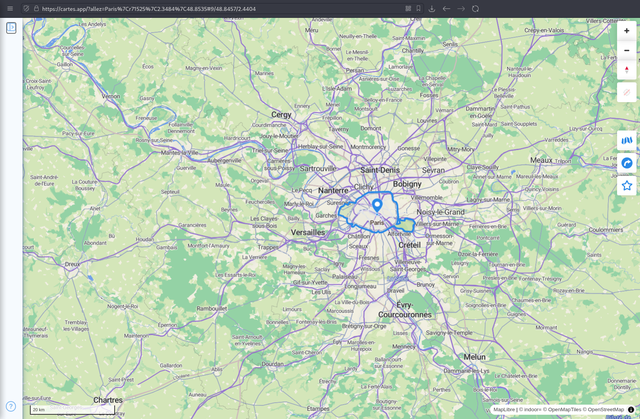This screenshot has width=640, height=419.
Task: Toggle the attribution info icon
Action: click(x=631, y=409)
